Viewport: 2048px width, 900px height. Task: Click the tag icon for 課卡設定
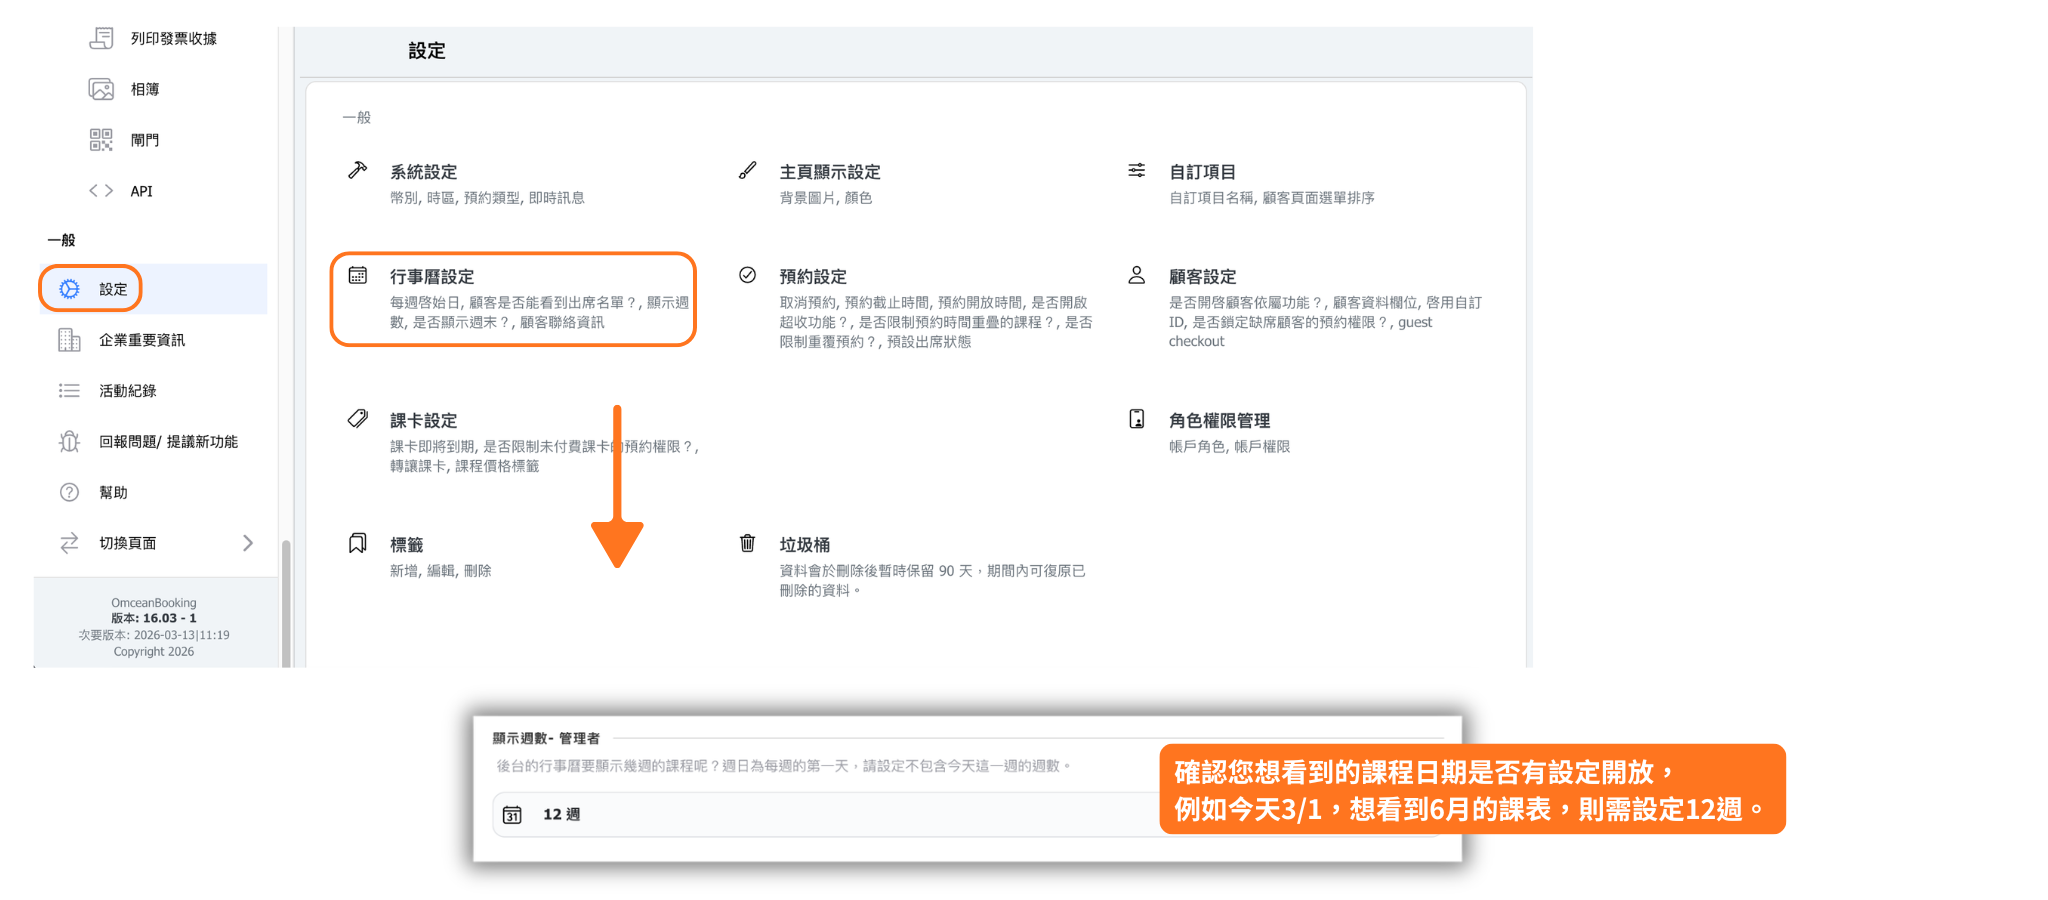click(x=357, y=419)
